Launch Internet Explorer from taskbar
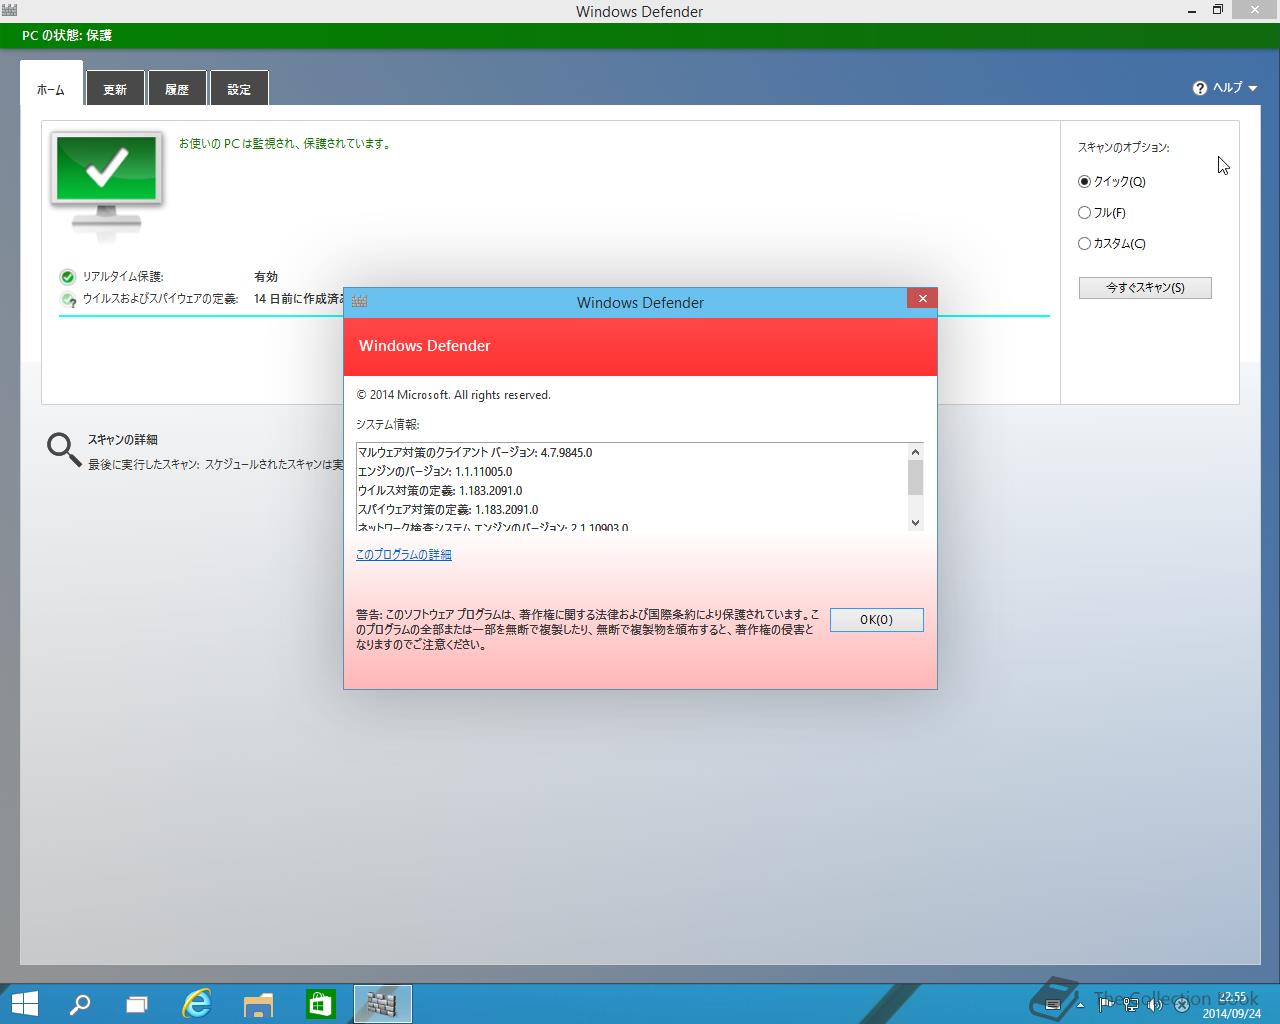The image size is (1280, 1024). (x=196, y=1004)
